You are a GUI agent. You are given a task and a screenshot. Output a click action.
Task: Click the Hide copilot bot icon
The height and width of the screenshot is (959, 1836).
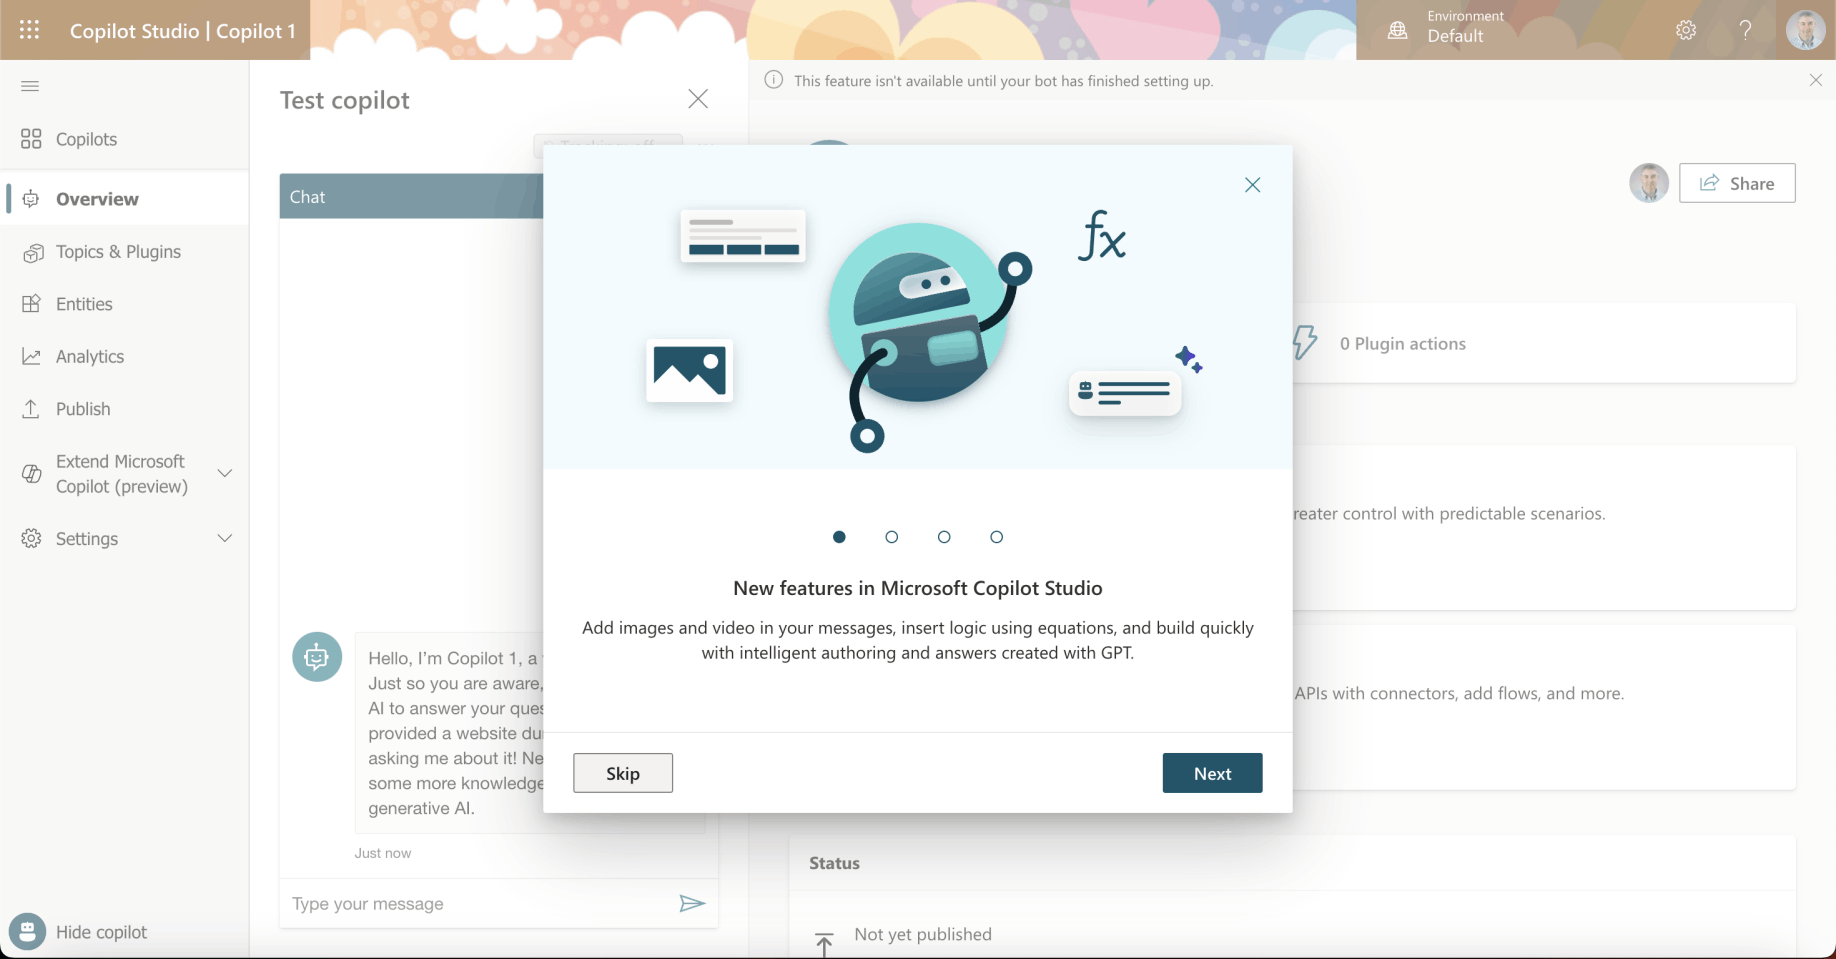[27, 932]
